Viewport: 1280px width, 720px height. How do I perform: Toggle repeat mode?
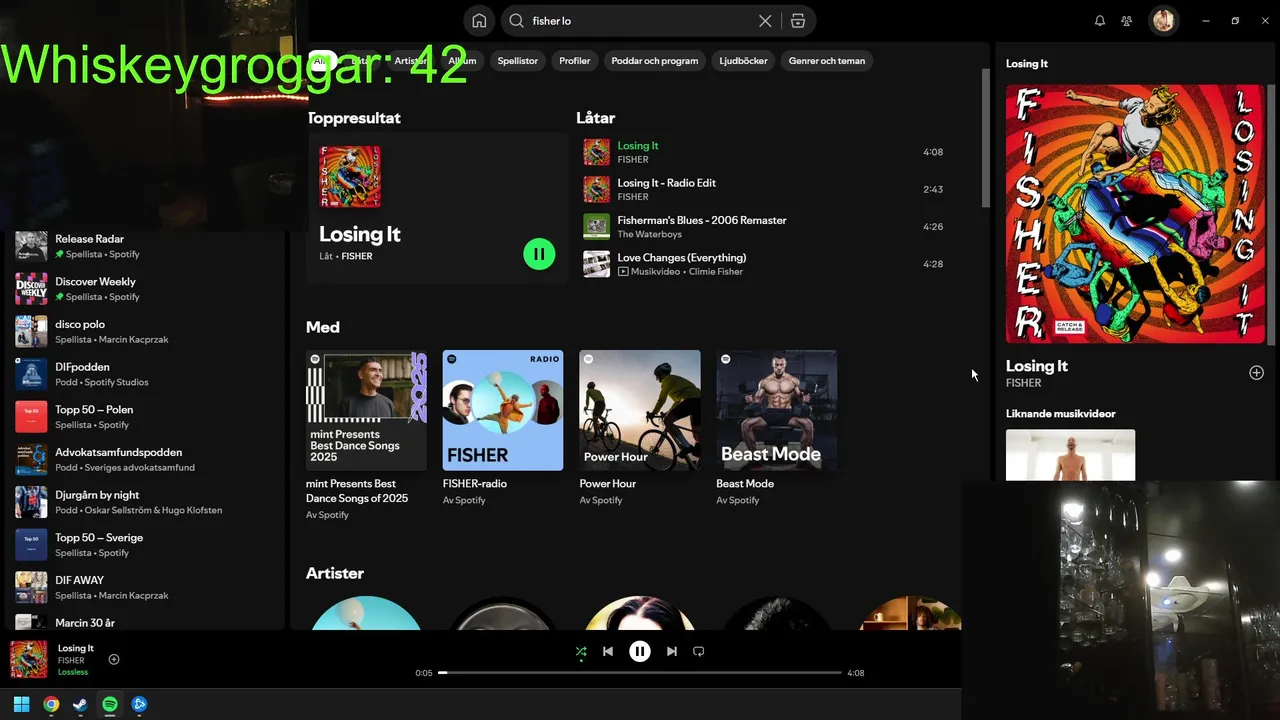(x=699, y=651)
